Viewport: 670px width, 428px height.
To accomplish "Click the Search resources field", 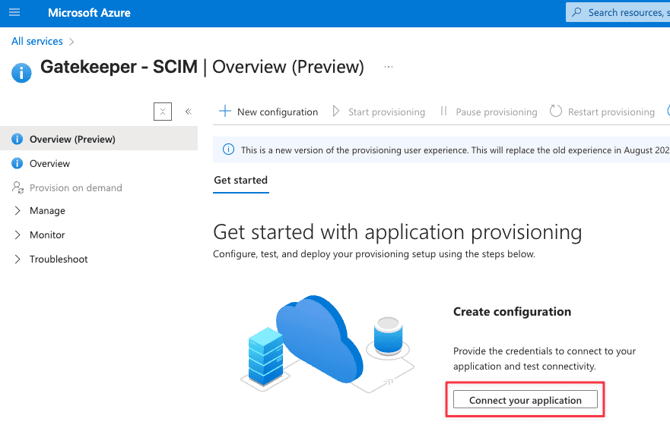I will 618,12.
